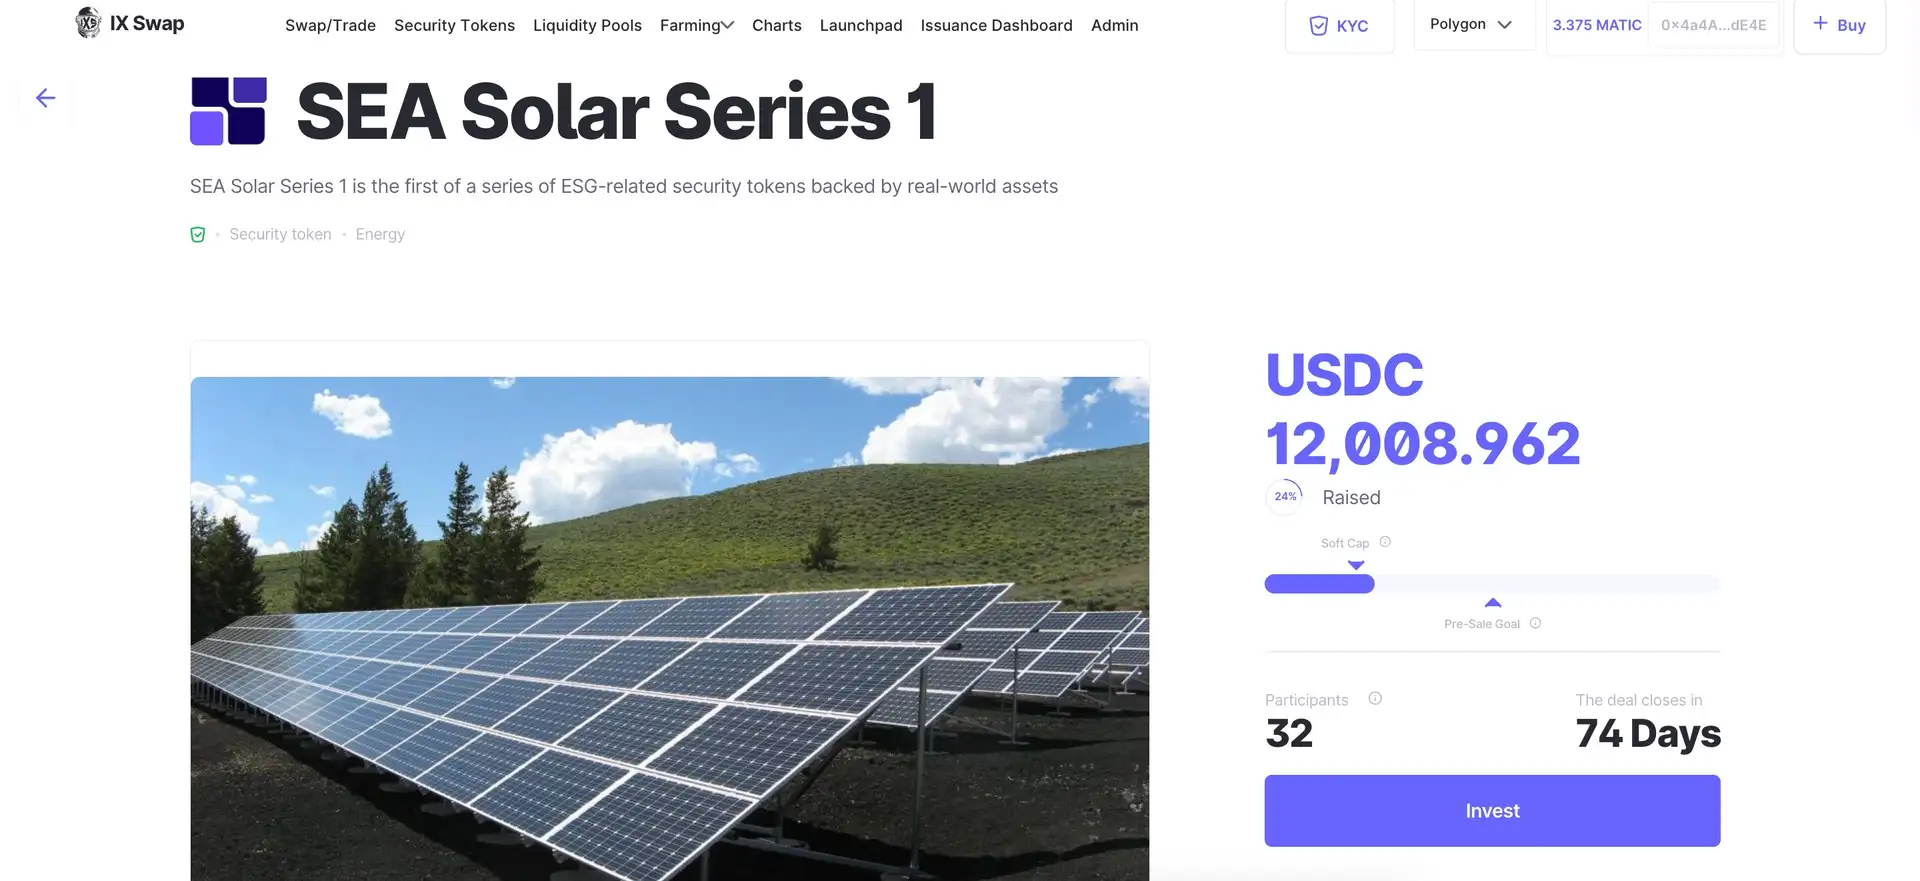Click the back arrow icon
Image resolution: width=1920 pixels, height=881 pixels.
(x=45, y=98)
